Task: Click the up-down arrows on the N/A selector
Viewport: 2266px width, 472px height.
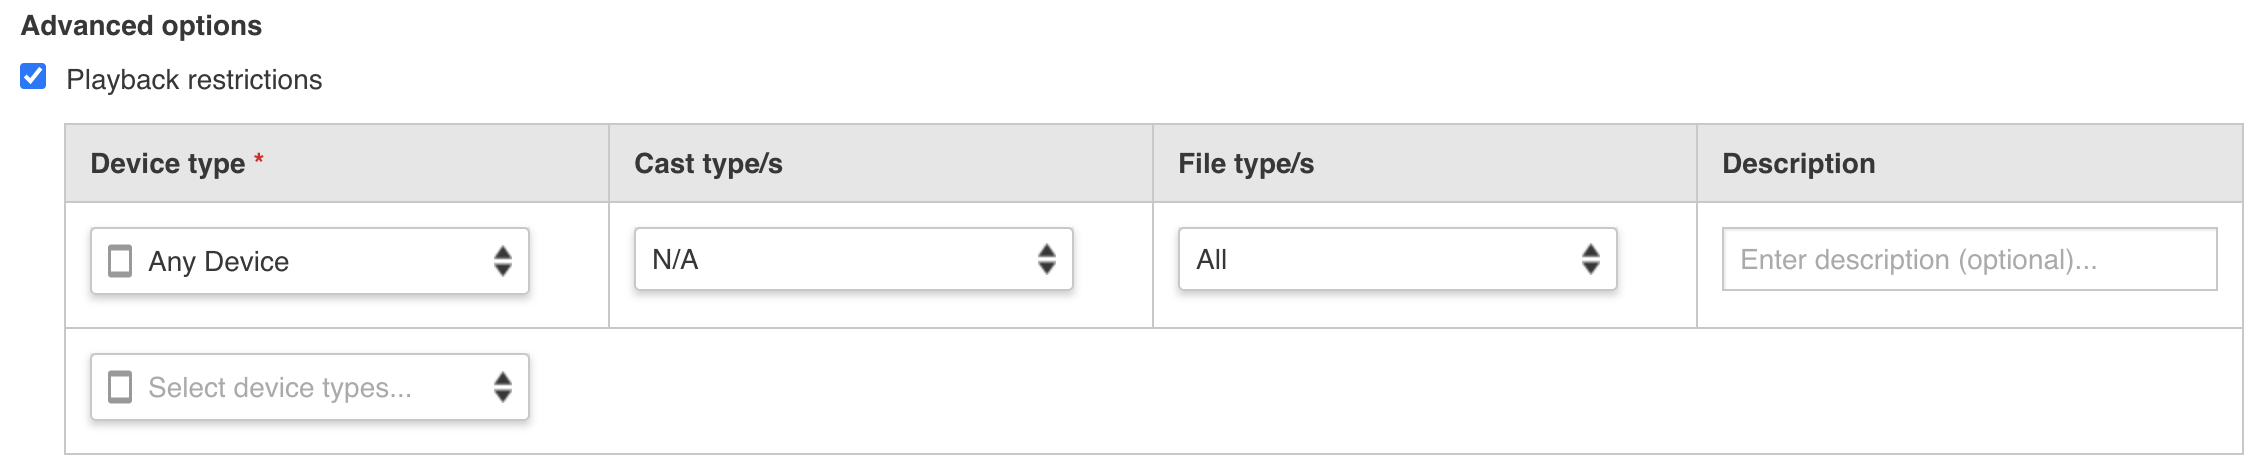Action: coord(1047,259)
